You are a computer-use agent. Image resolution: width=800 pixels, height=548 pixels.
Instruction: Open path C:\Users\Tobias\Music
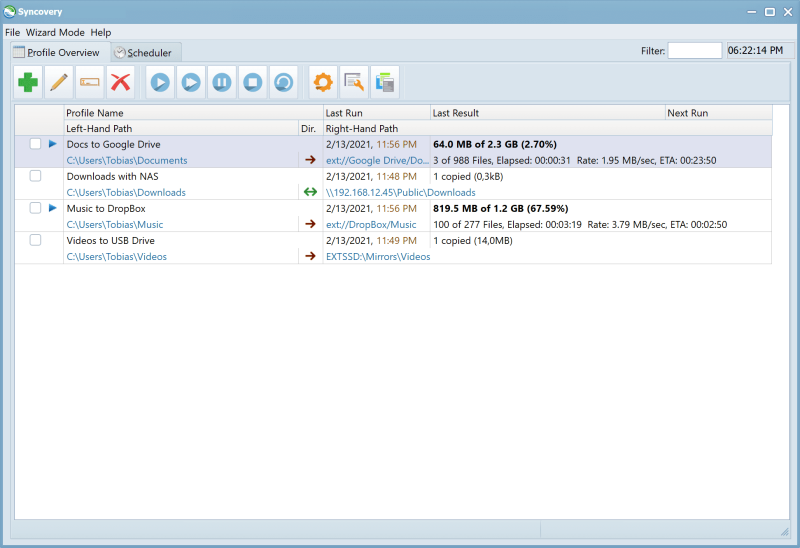pos(115,225)
